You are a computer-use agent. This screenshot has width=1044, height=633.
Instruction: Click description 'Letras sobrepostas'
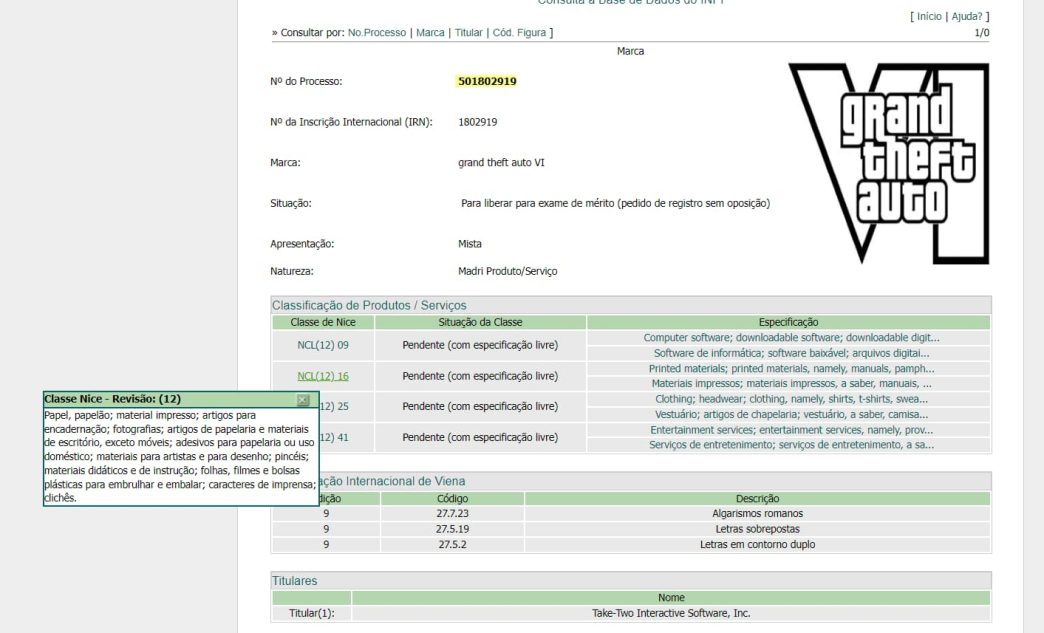(757, 529)
